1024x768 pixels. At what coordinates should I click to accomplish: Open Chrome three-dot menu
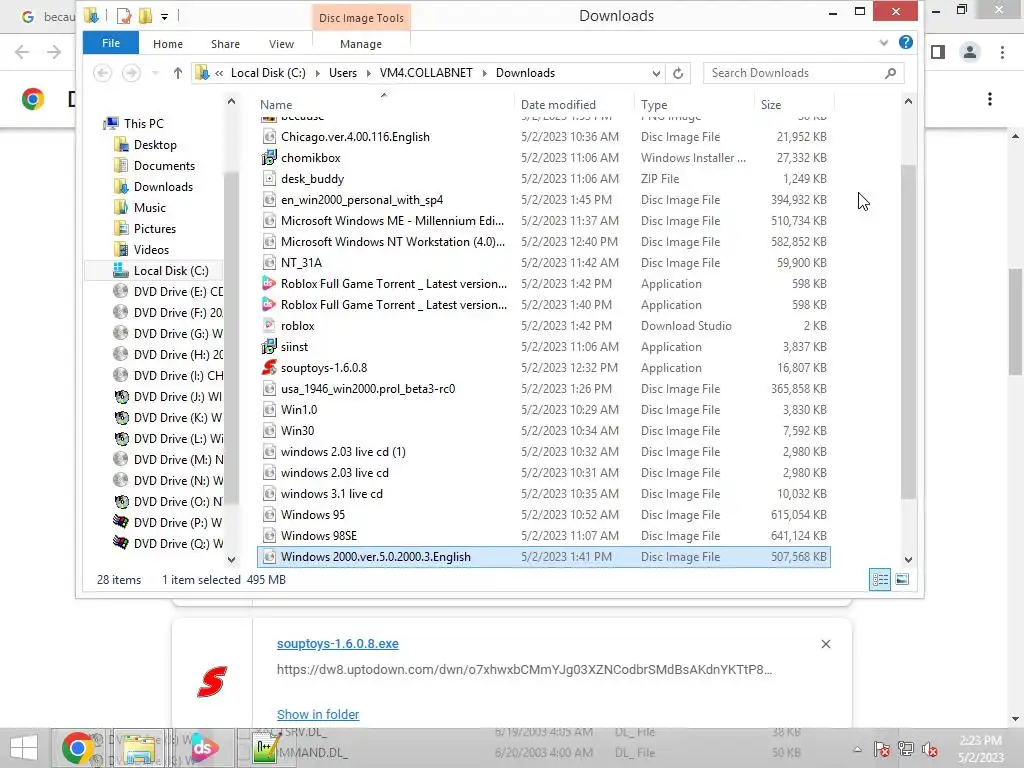point(1002,52)
